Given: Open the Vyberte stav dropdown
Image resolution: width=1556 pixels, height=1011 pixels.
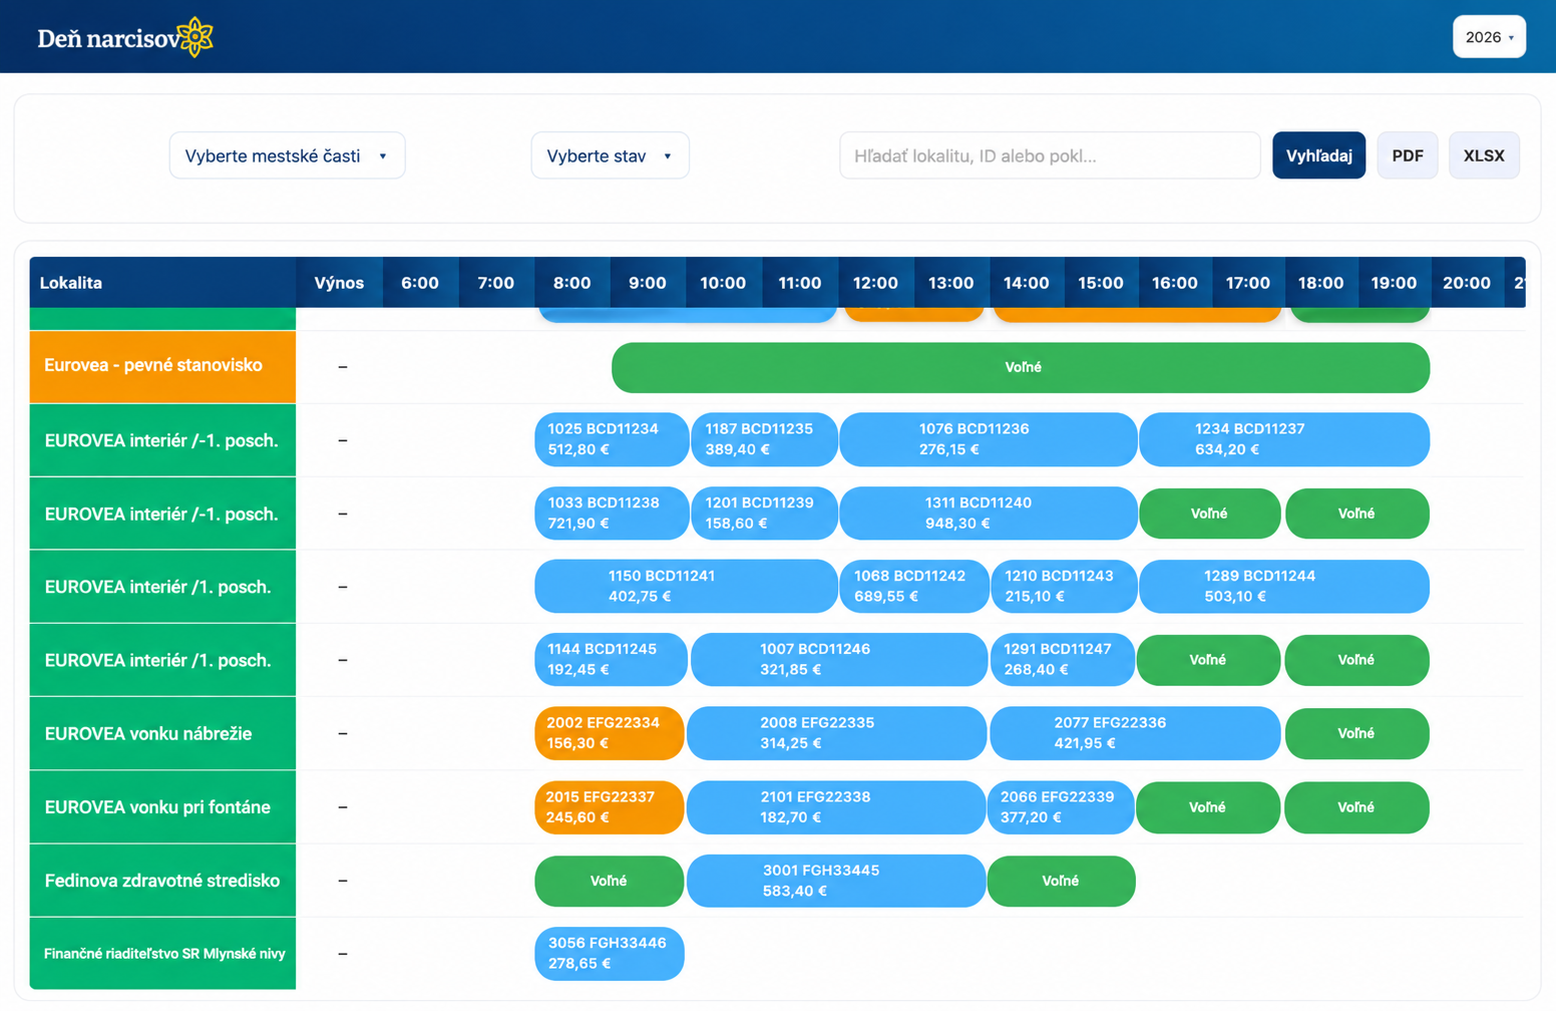Looking at the screenshot, I should pyautogui.click(x=610, y=156).
